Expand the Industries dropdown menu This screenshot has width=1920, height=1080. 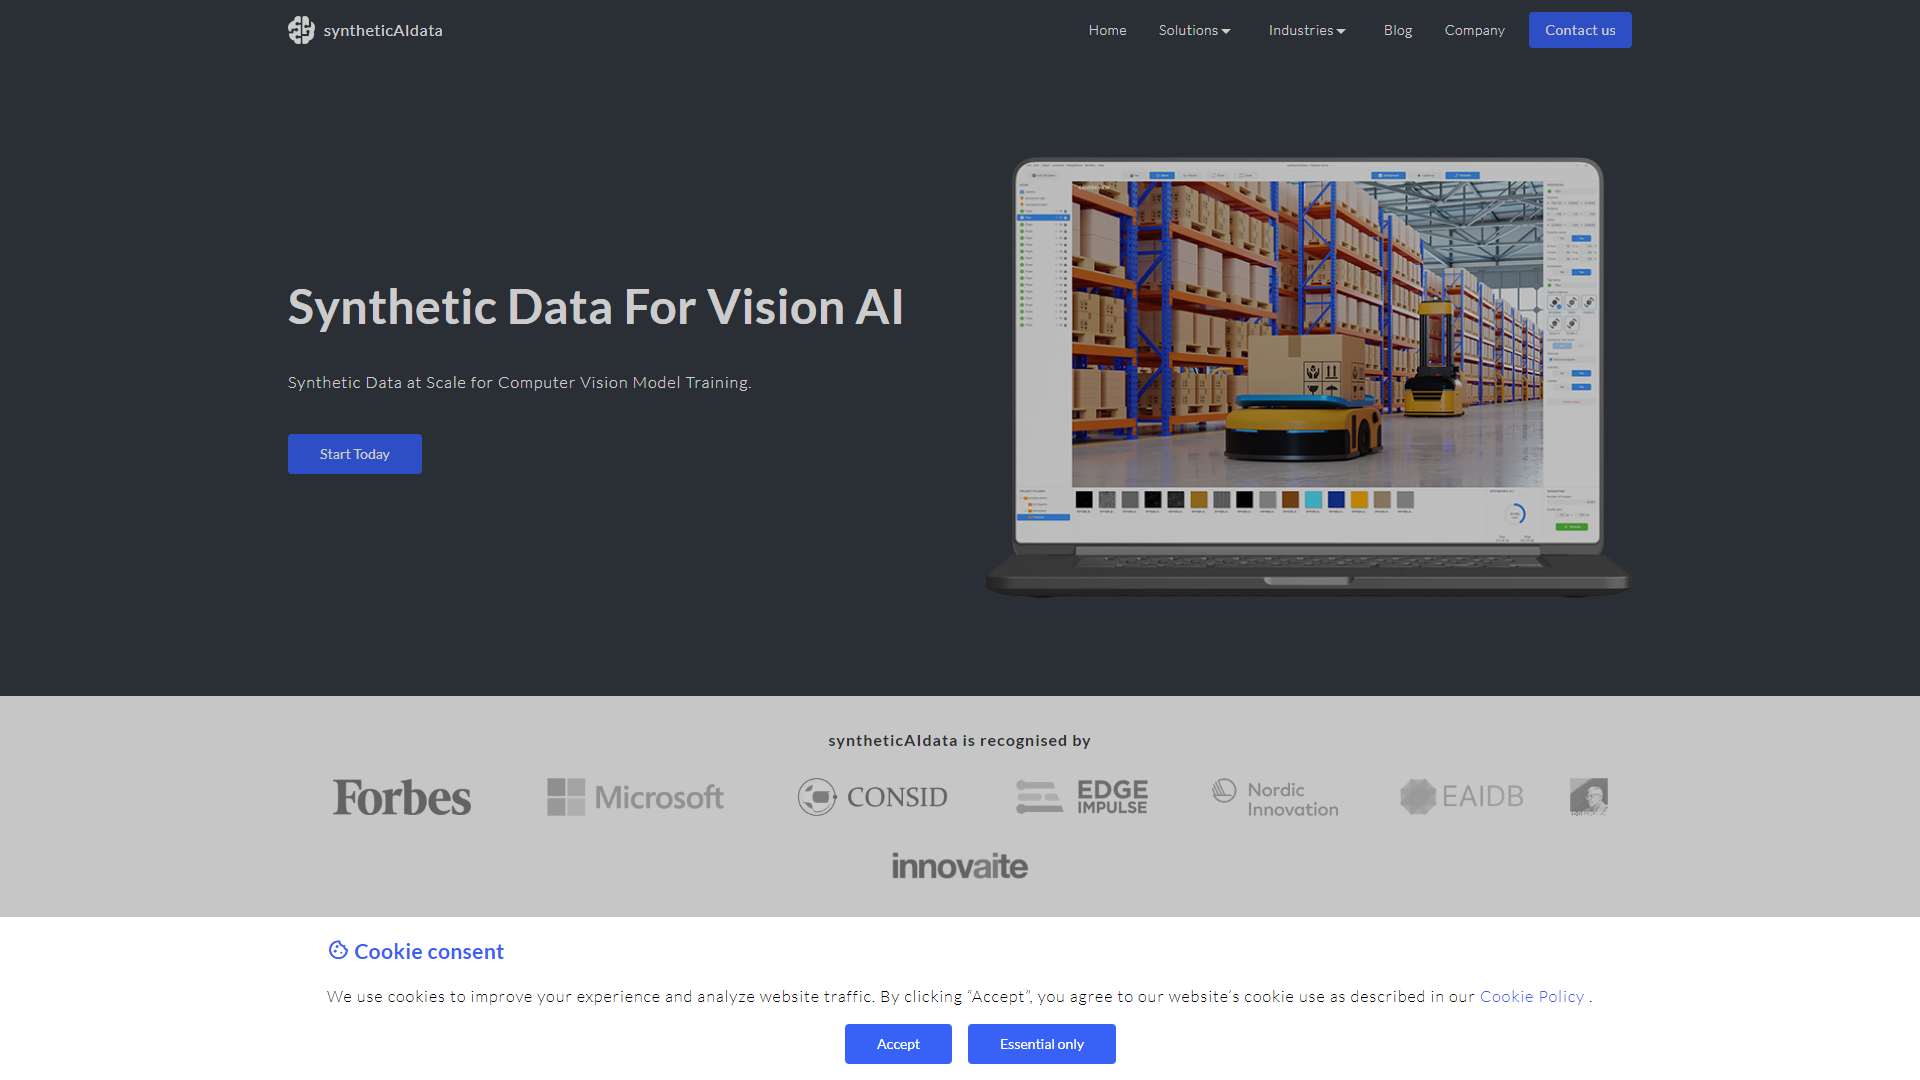point(1306,30)
